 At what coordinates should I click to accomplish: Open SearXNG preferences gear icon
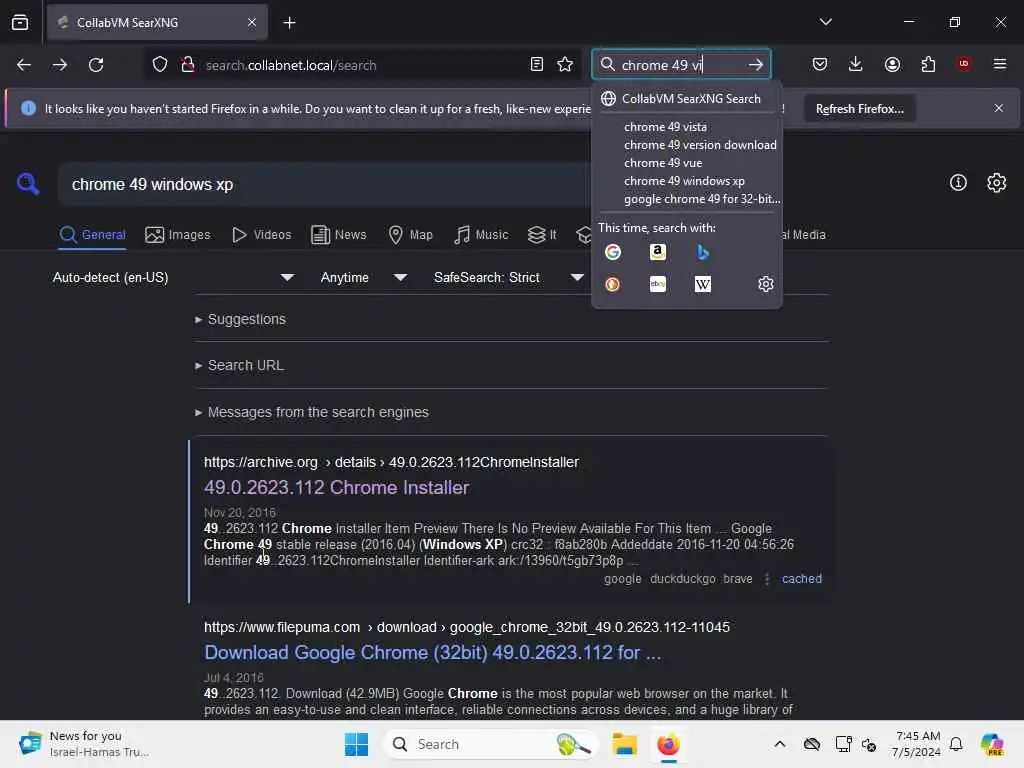[996, 183]
